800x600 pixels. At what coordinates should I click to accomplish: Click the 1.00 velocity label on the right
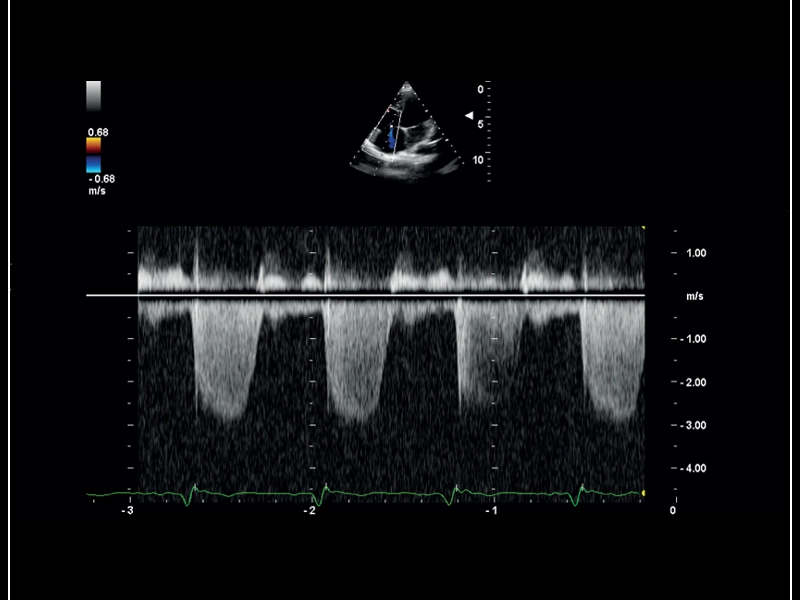click(x=695, y=252)
